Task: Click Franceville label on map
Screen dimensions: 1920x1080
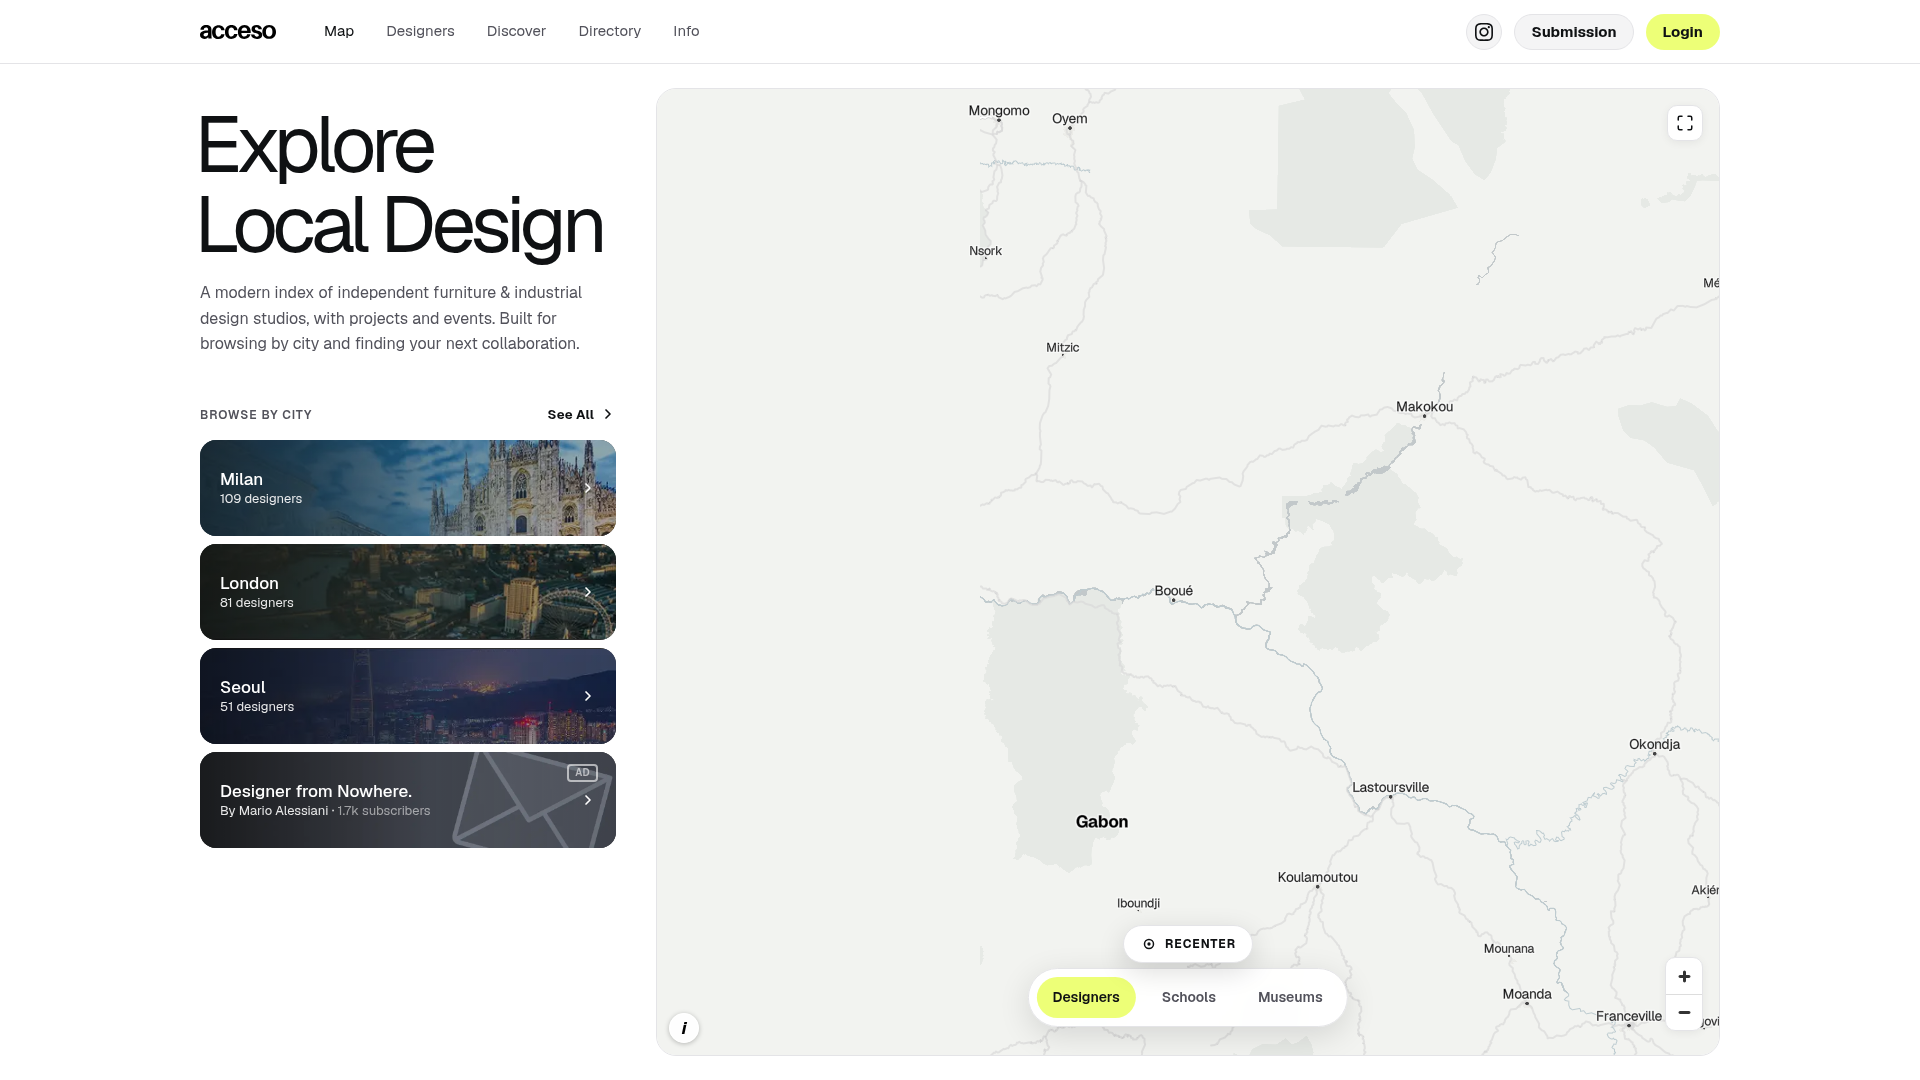Action: pos(1629,1016)
